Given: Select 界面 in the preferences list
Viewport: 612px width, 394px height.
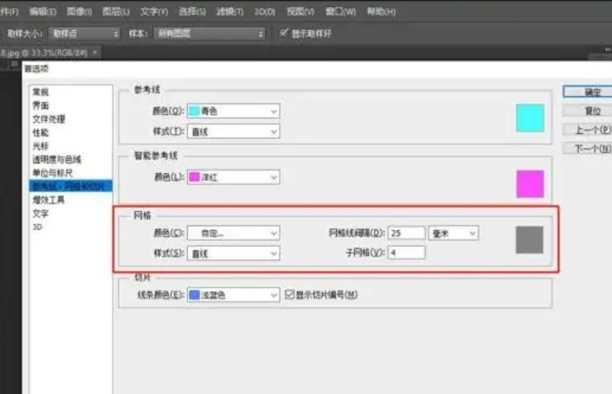Looking at the screenshot, I should (41, 106).
